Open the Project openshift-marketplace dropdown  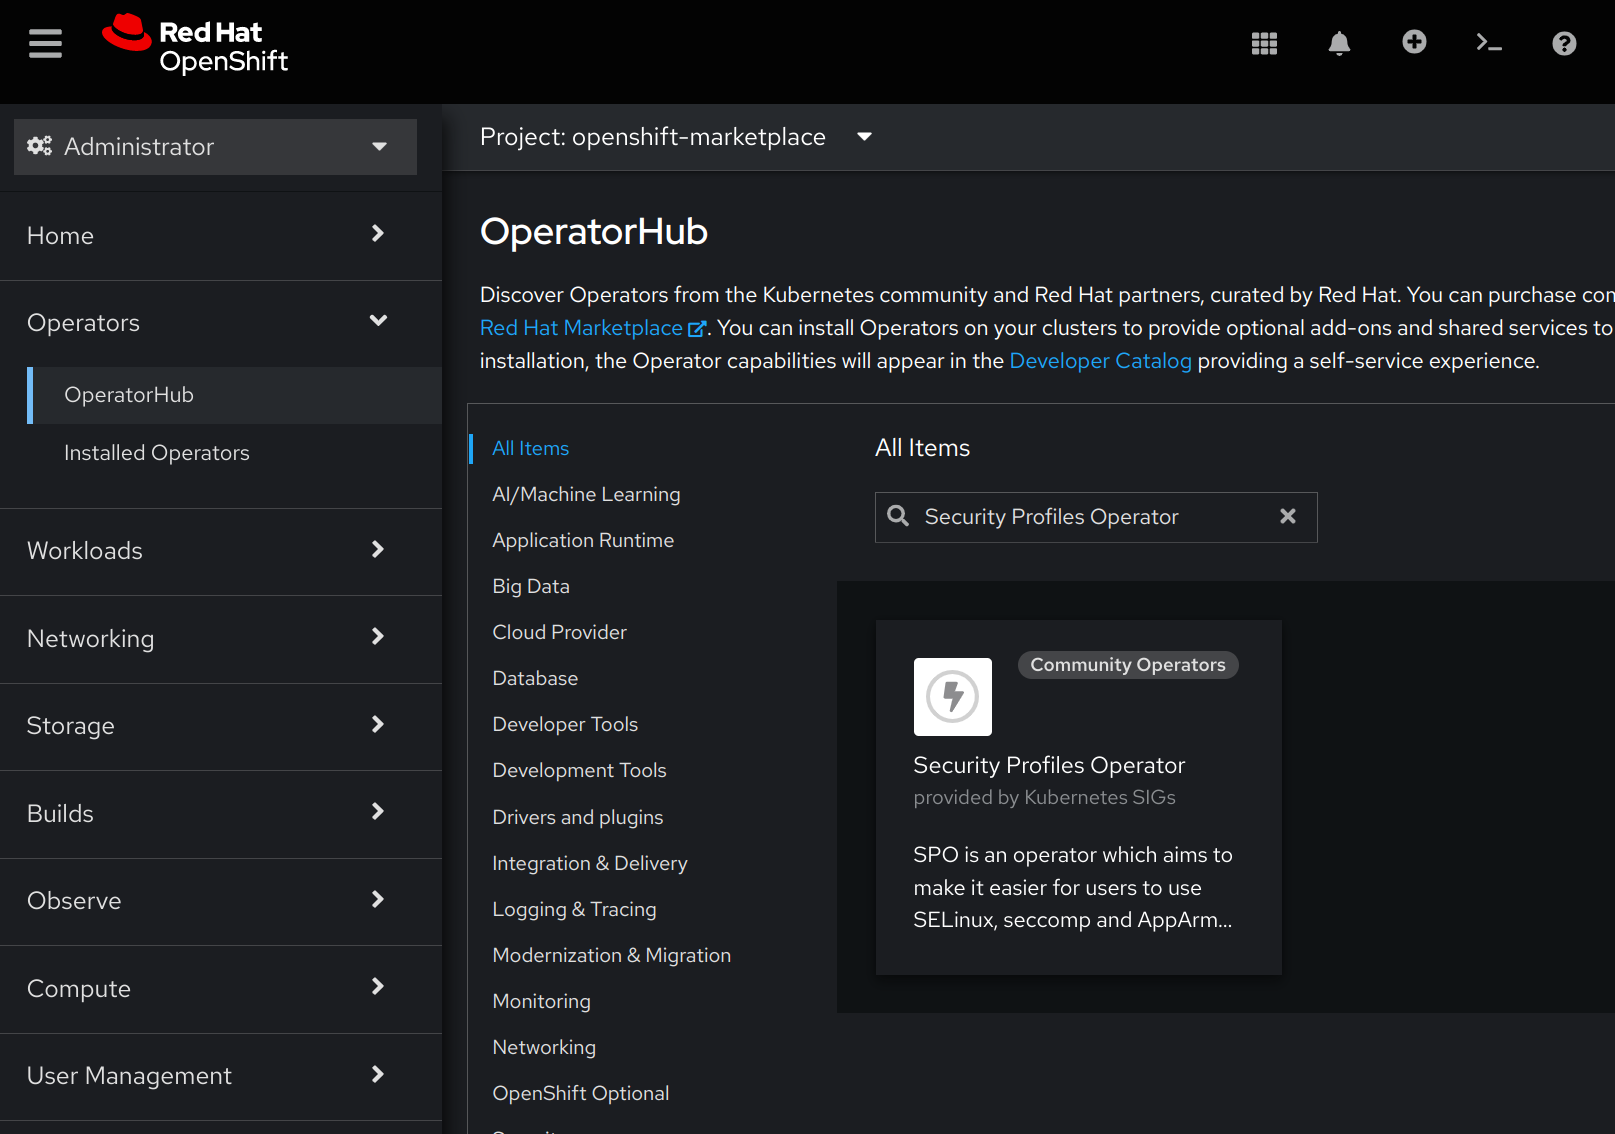[676, 137]
